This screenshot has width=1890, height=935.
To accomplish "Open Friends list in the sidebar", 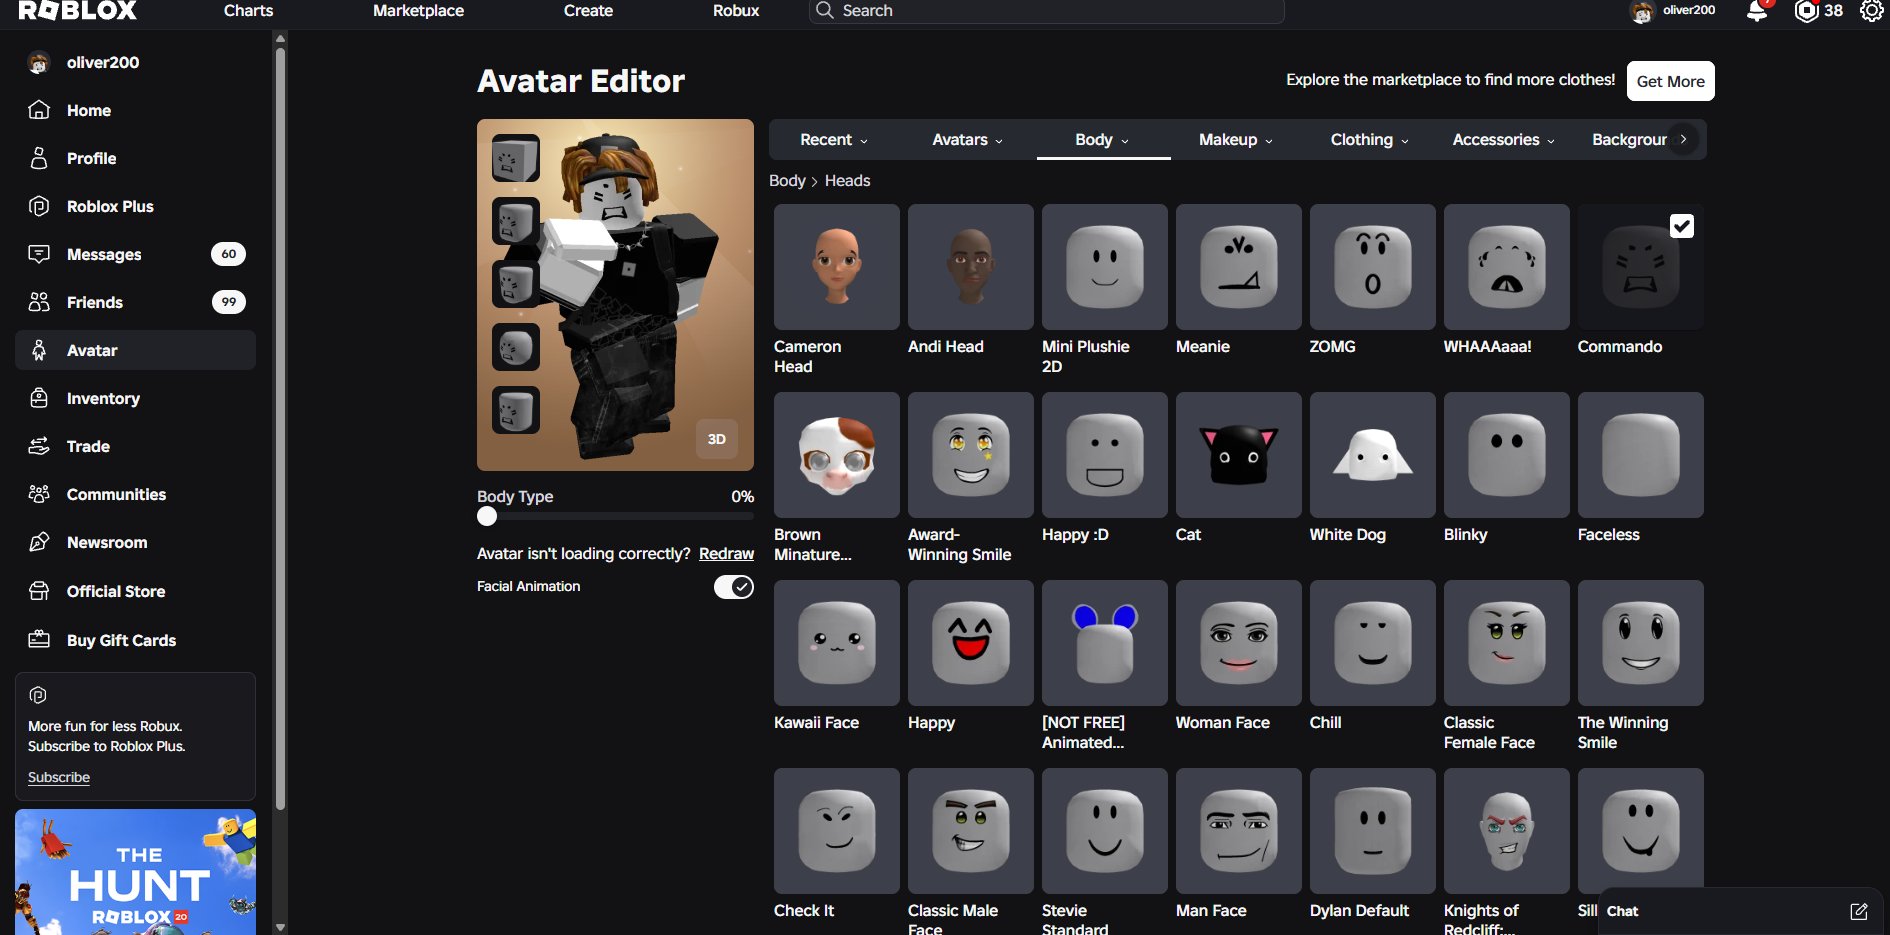I will click(x=135, y=302).
